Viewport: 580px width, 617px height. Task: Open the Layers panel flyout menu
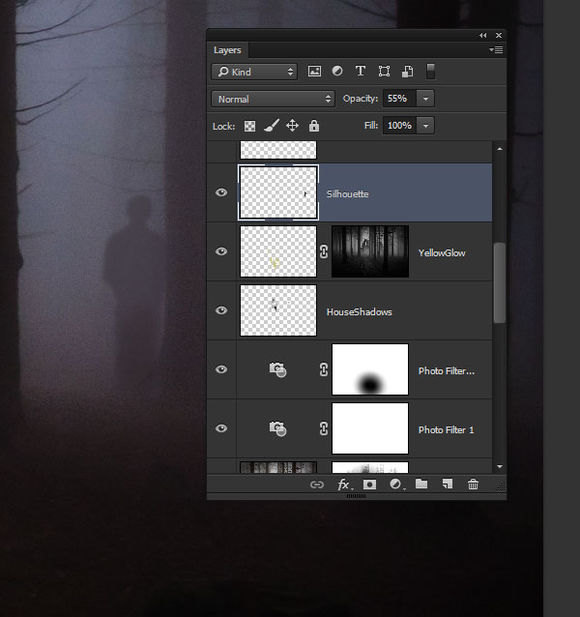[496, 50]
